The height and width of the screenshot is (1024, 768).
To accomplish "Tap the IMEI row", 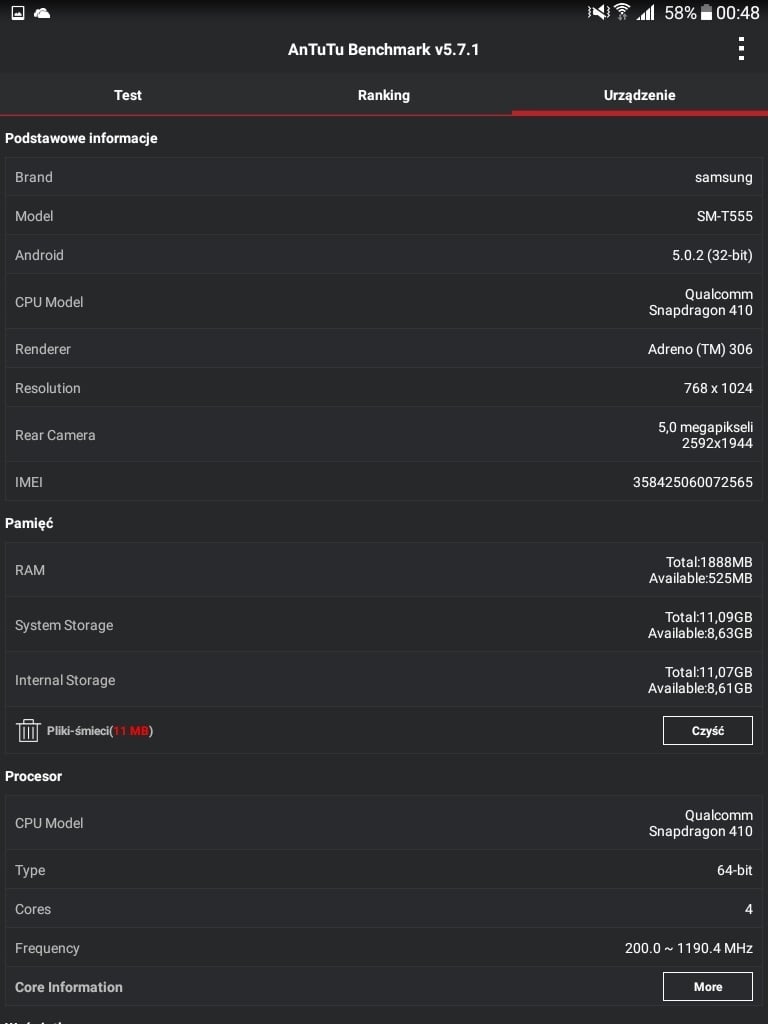I will click(384, 482).
